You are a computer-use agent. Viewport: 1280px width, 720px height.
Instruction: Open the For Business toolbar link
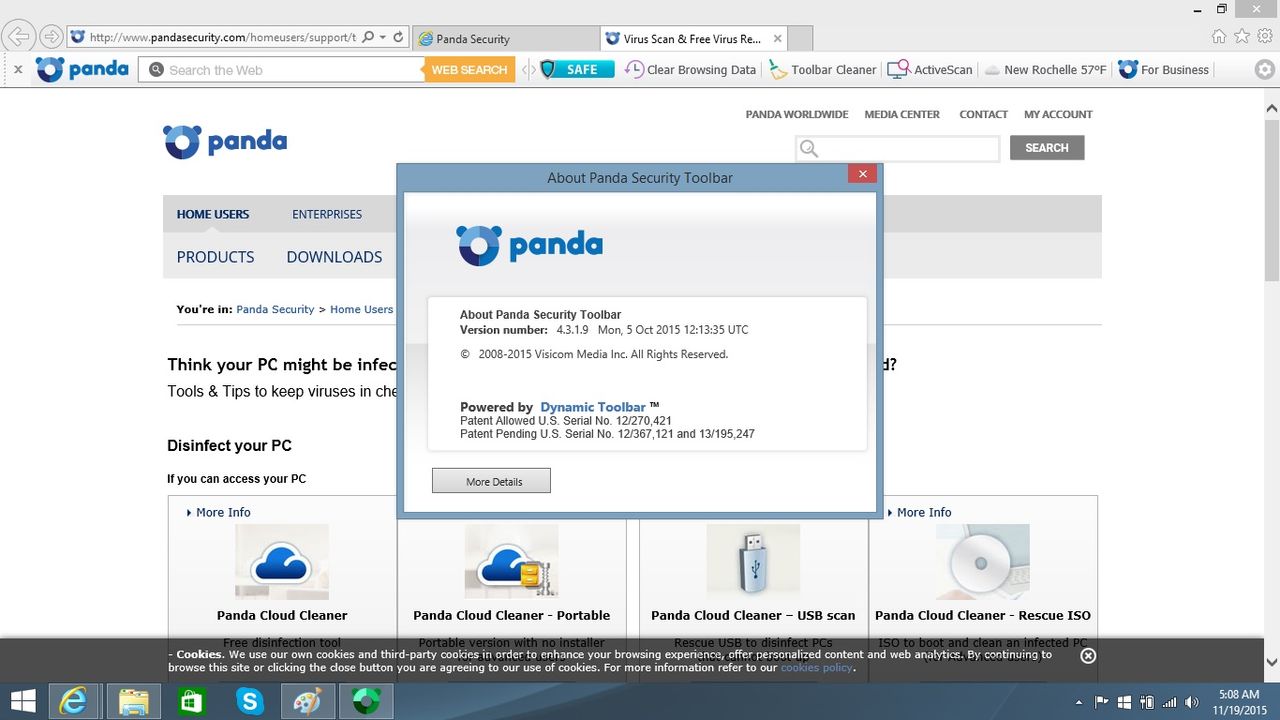coord(1163,70)
